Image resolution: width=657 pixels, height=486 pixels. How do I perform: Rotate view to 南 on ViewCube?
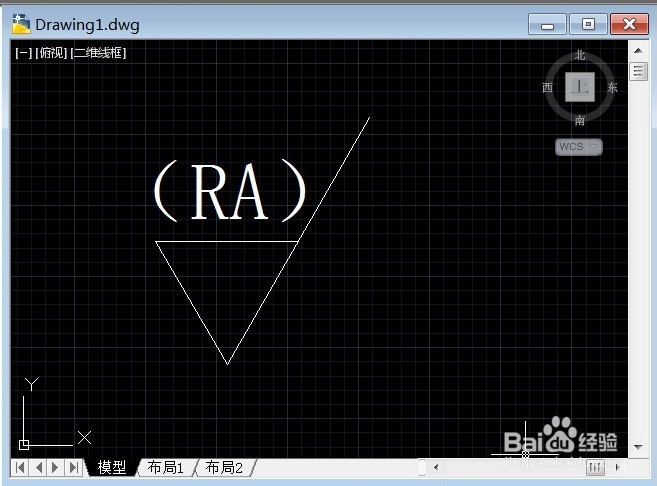pyautogui.click(x=579, y=121)
